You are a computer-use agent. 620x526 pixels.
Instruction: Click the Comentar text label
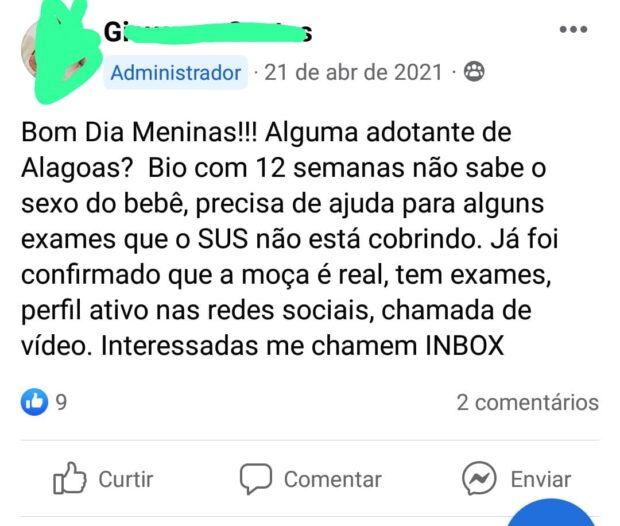pos(333,479)
